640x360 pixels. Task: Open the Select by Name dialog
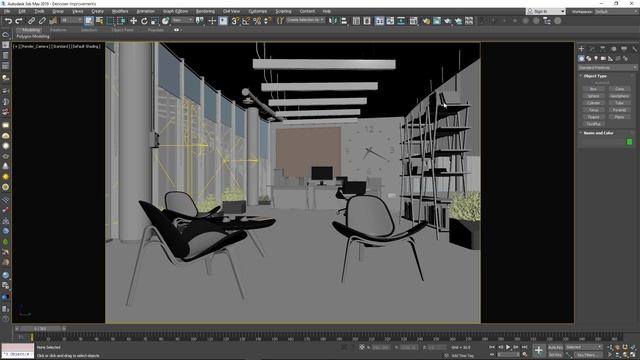[x=99, y=21]
